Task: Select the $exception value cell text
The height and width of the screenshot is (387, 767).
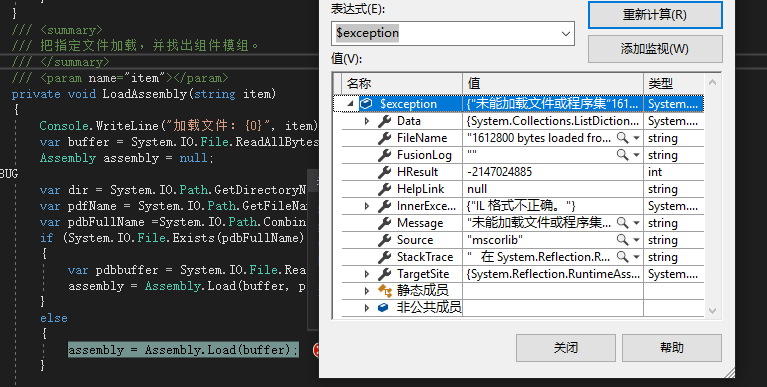Action: click(552, 104)
